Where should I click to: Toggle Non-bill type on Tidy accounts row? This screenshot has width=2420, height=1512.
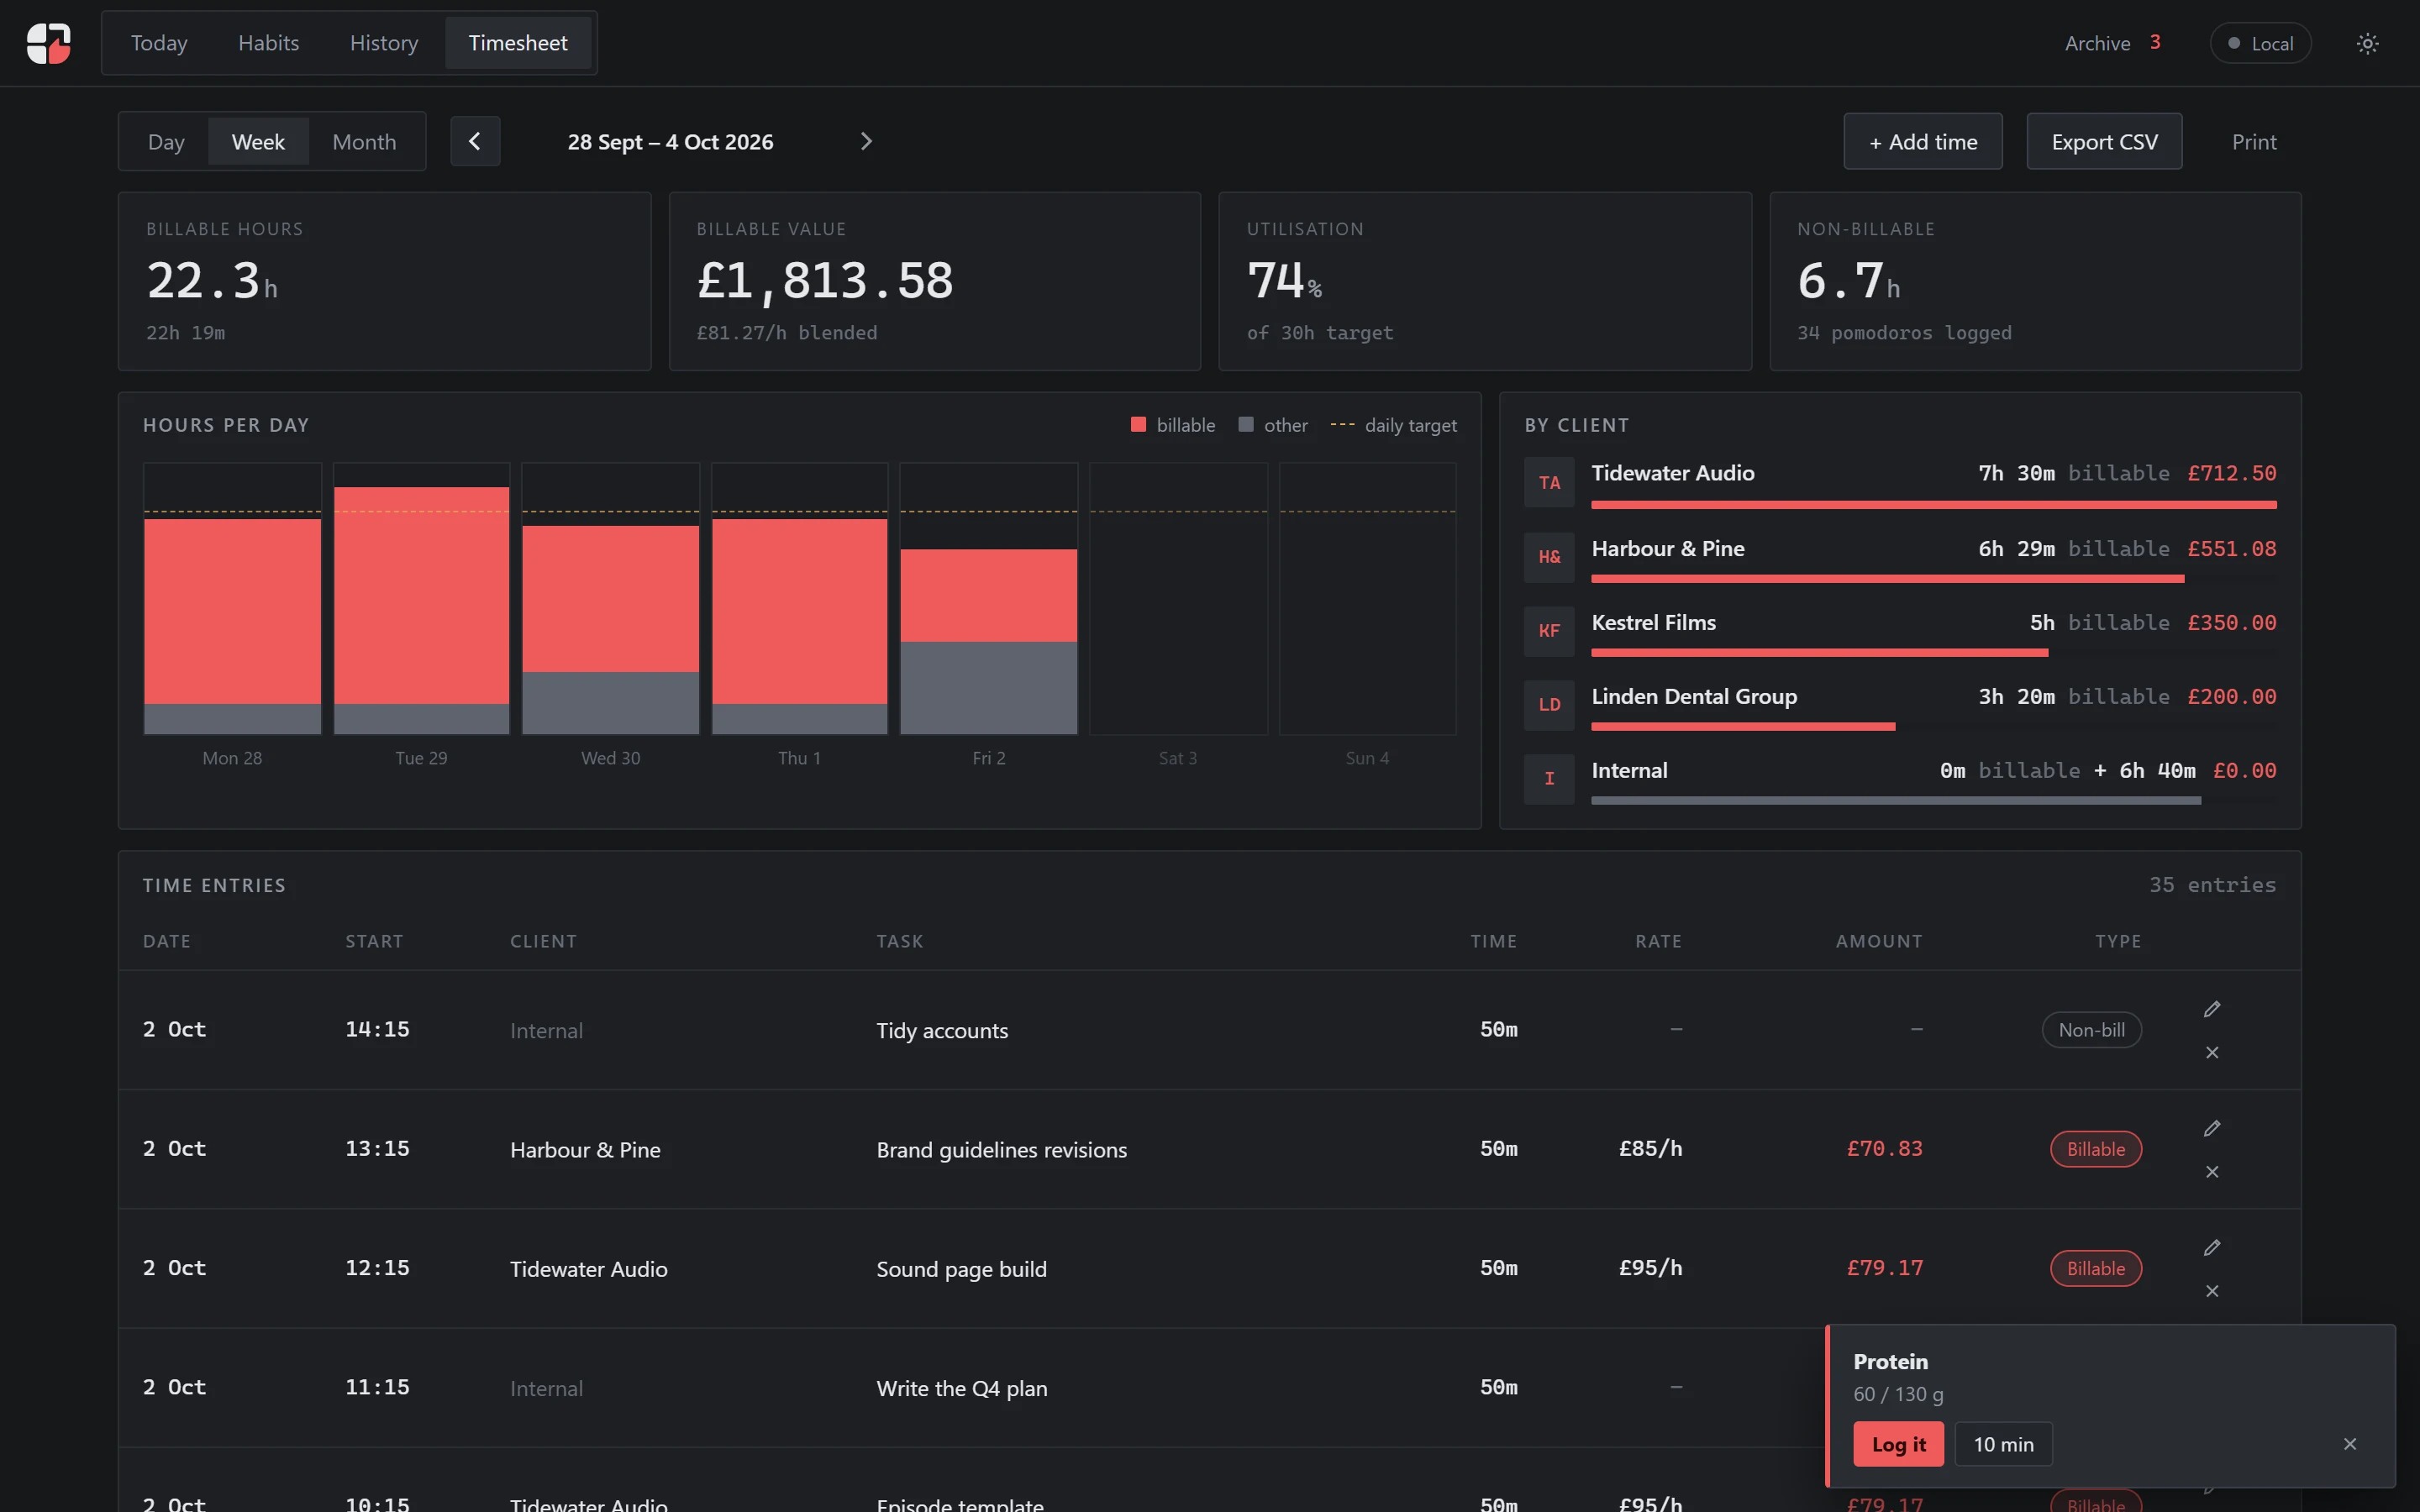2091,1030
